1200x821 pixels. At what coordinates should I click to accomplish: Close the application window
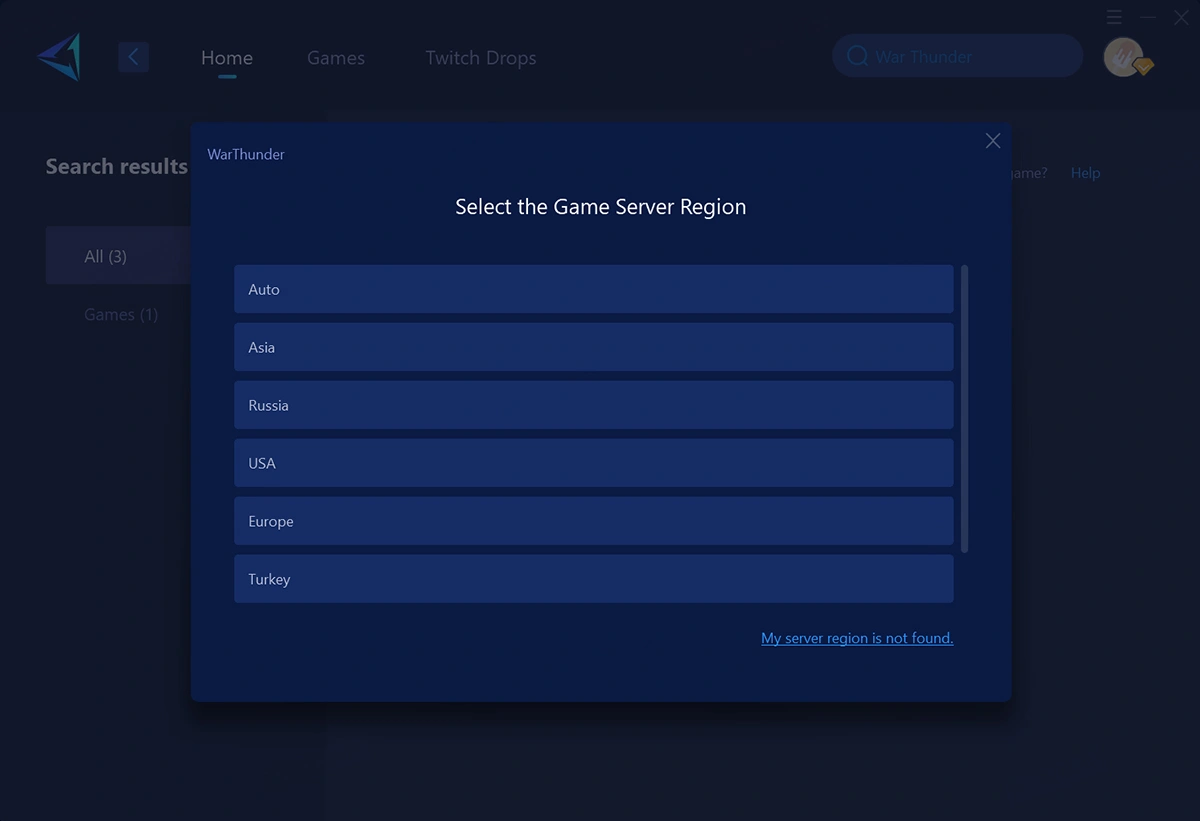pos(1181,18)
